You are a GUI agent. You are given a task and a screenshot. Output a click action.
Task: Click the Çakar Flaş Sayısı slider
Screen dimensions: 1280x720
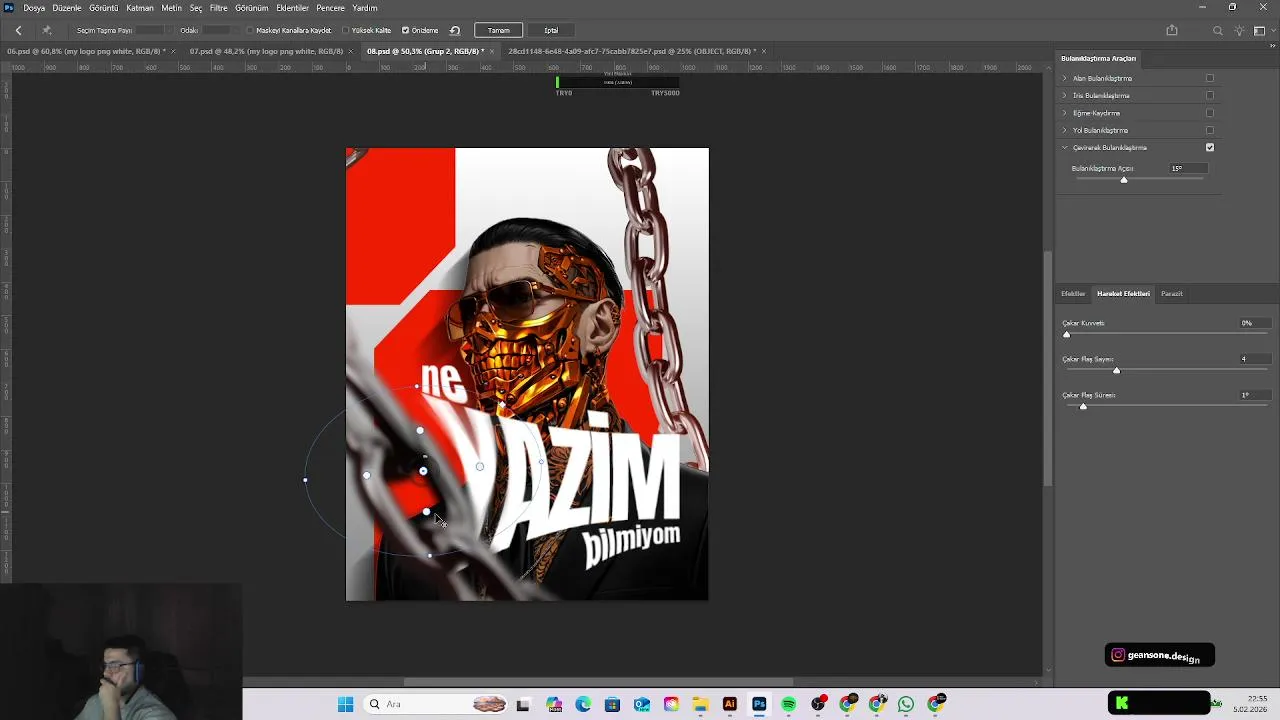point(1165,370)
